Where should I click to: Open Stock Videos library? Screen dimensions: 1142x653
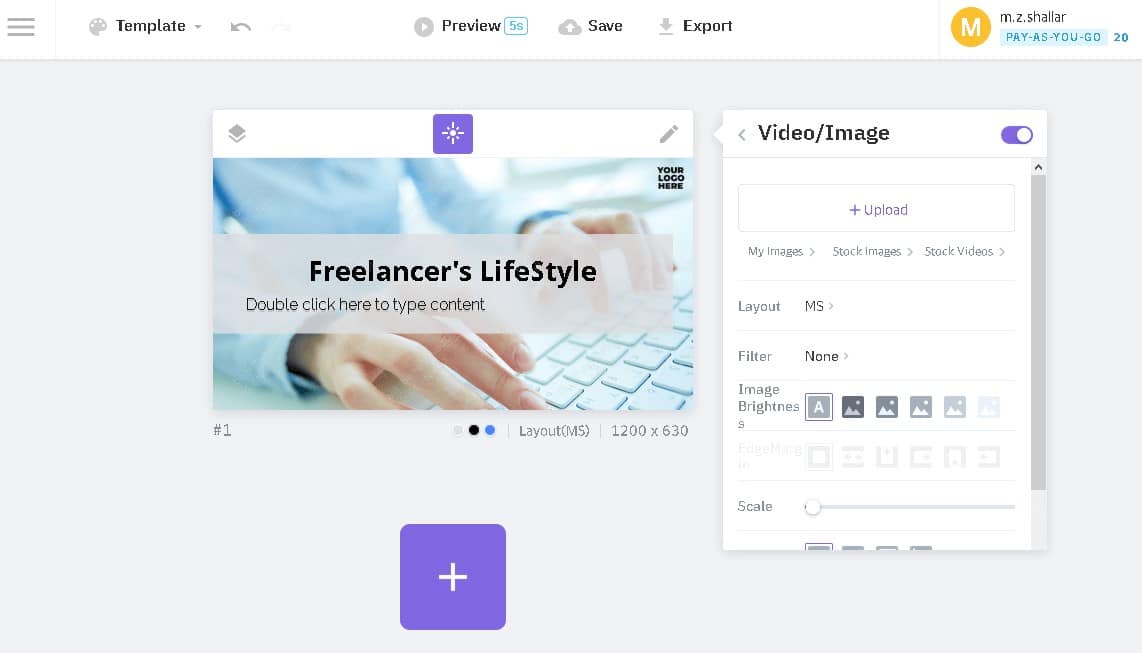point(964,251)
